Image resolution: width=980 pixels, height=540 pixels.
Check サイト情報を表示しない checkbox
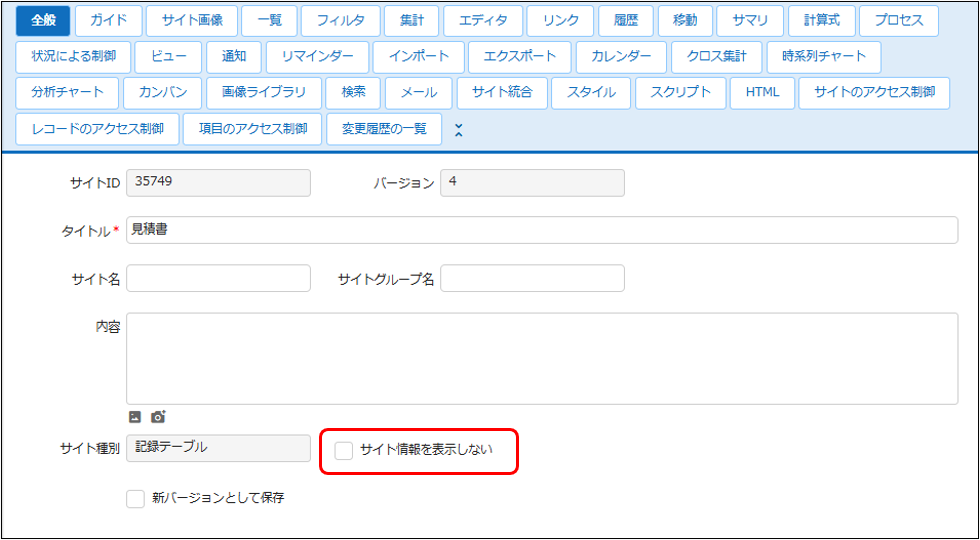pyautogui.click(x=344, y=450)
